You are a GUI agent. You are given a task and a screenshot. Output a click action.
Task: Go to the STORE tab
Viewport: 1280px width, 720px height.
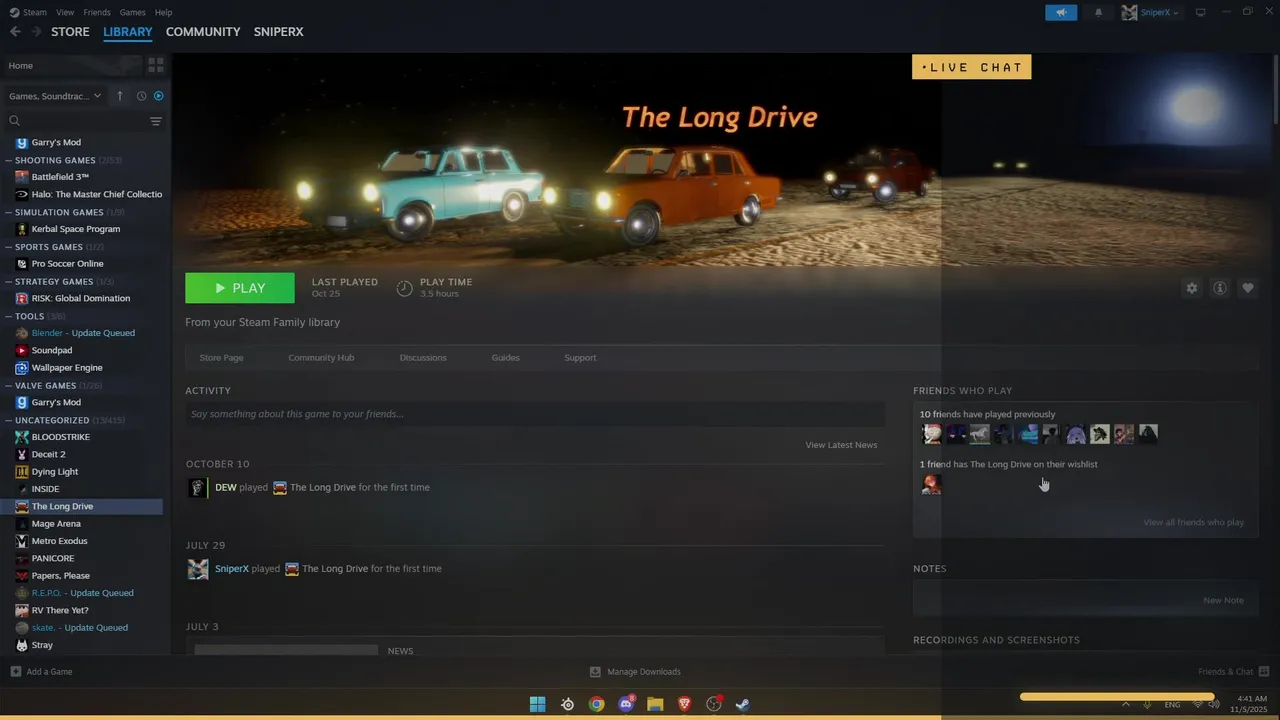click(70, 32)
